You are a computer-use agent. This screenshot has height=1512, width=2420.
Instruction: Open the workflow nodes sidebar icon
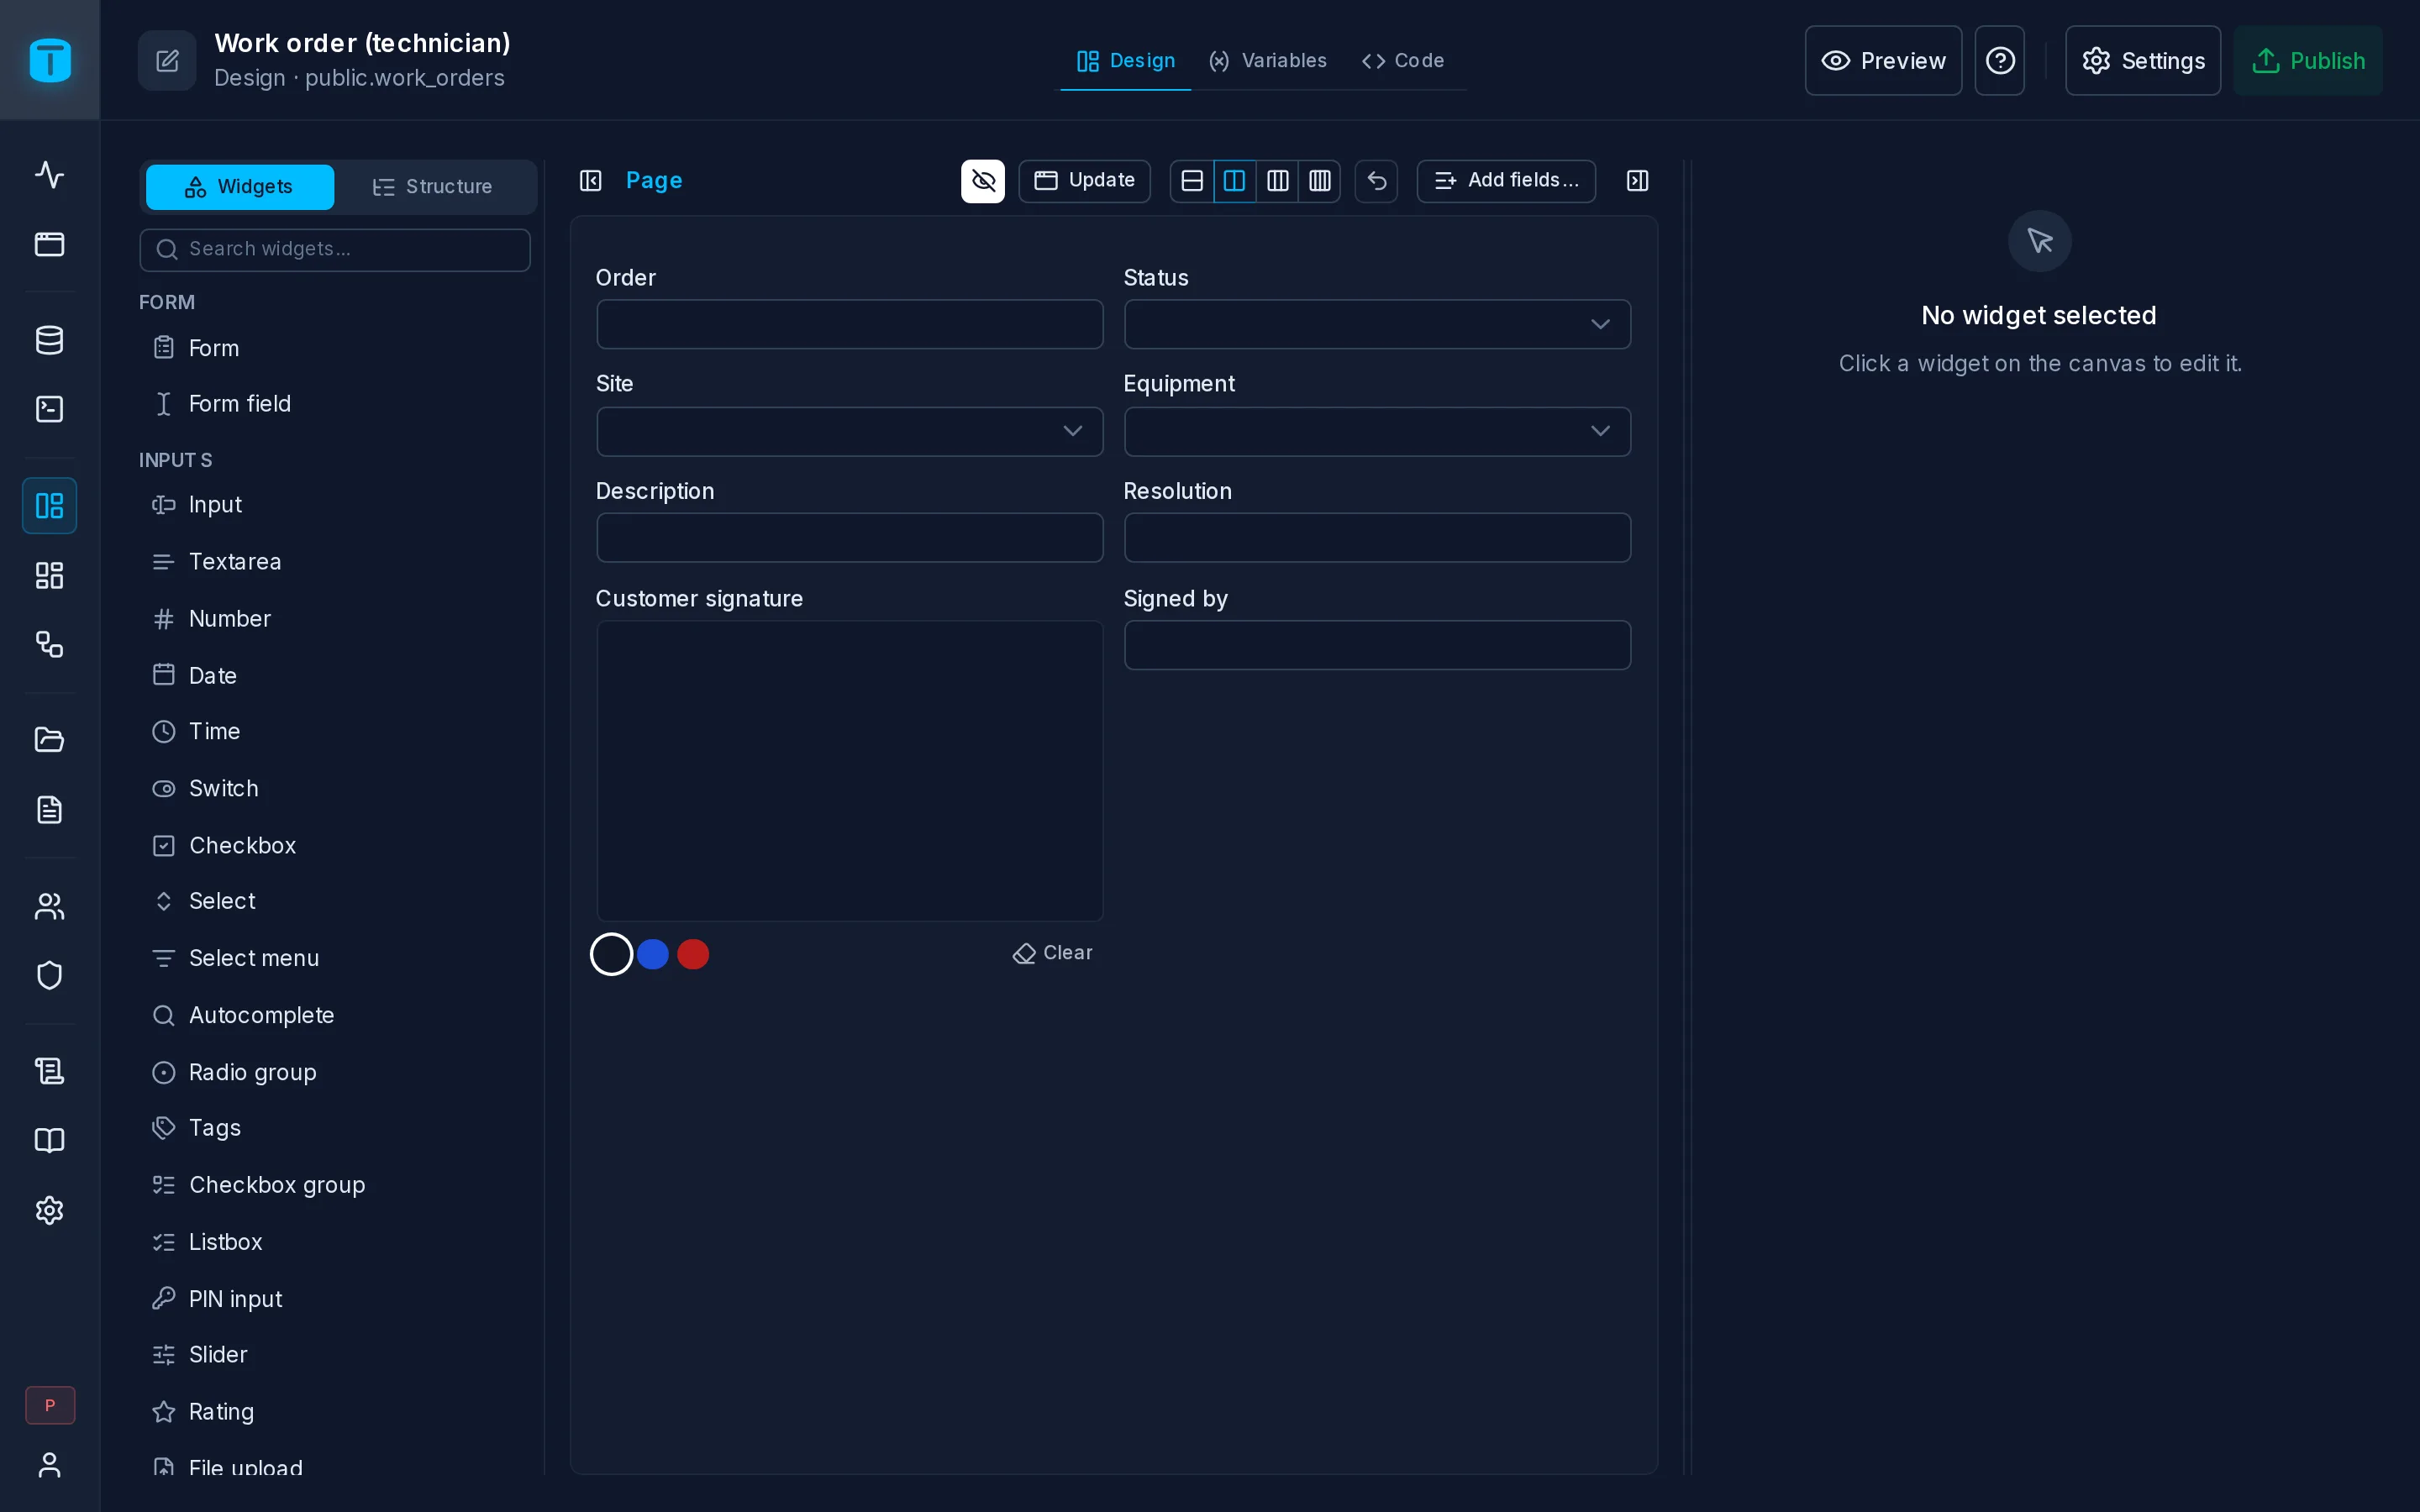49,644
